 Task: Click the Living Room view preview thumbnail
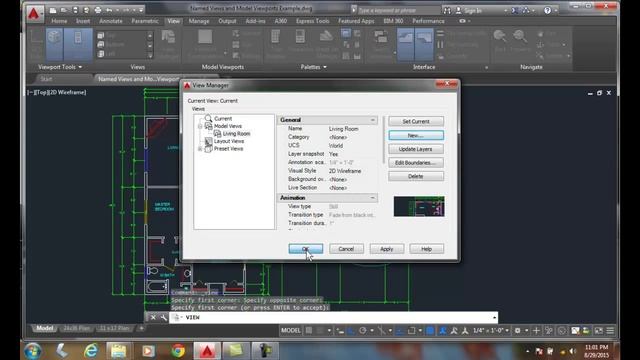(x=419, y=207)
